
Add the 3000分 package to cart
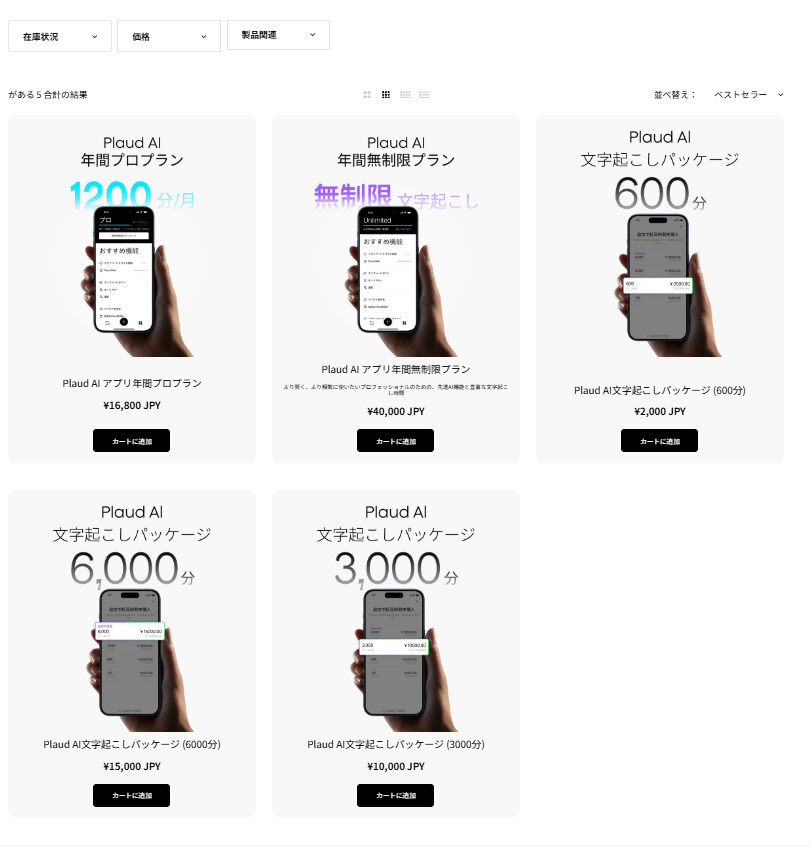[395, 795]
